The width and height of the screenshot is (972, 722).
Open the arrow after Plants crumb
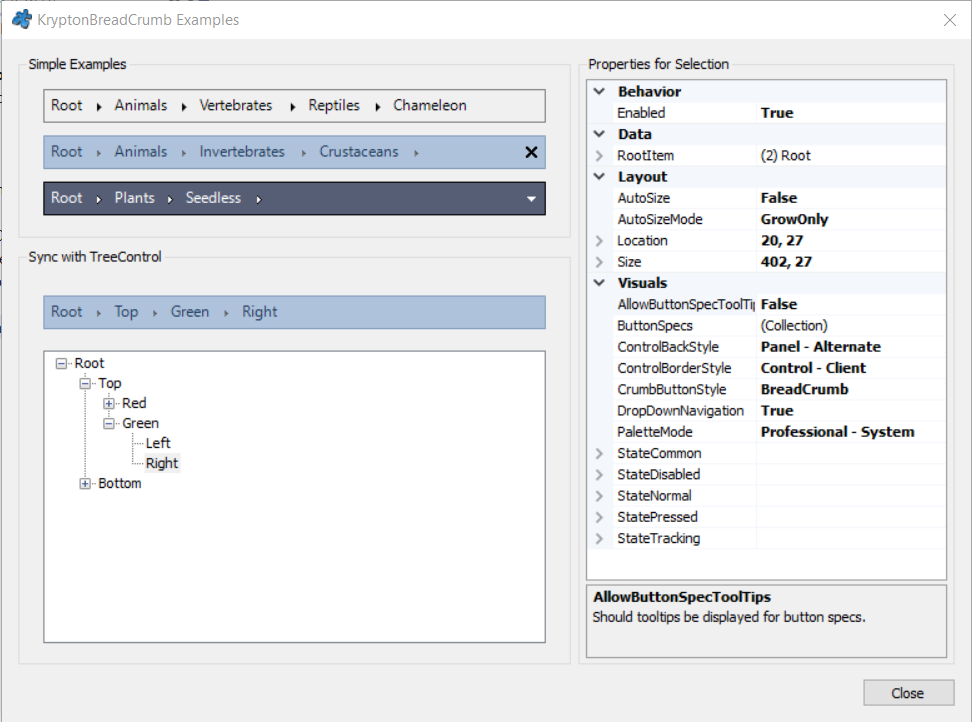(169, 200)
